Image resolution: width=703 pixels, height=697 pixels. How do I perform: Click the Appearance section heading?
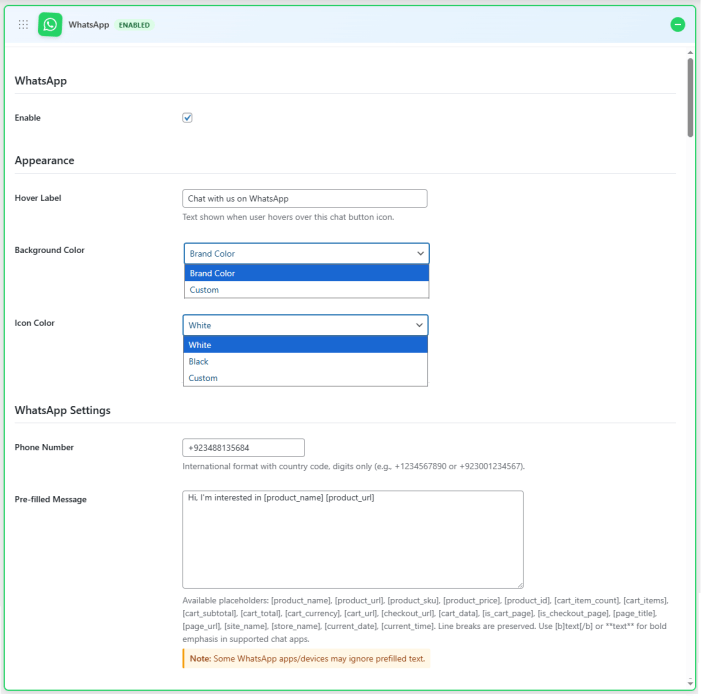[44, 161]
